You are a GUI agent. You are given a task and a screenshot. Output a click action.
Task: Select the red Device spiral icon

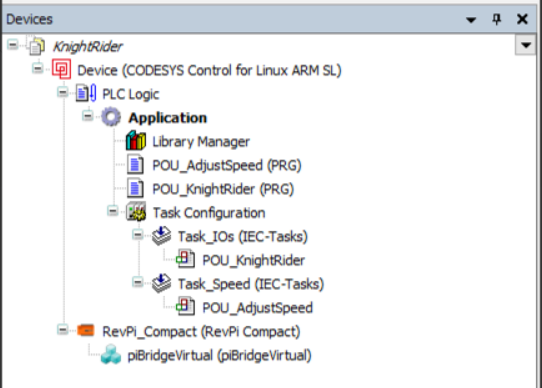[x=62, y=70]
